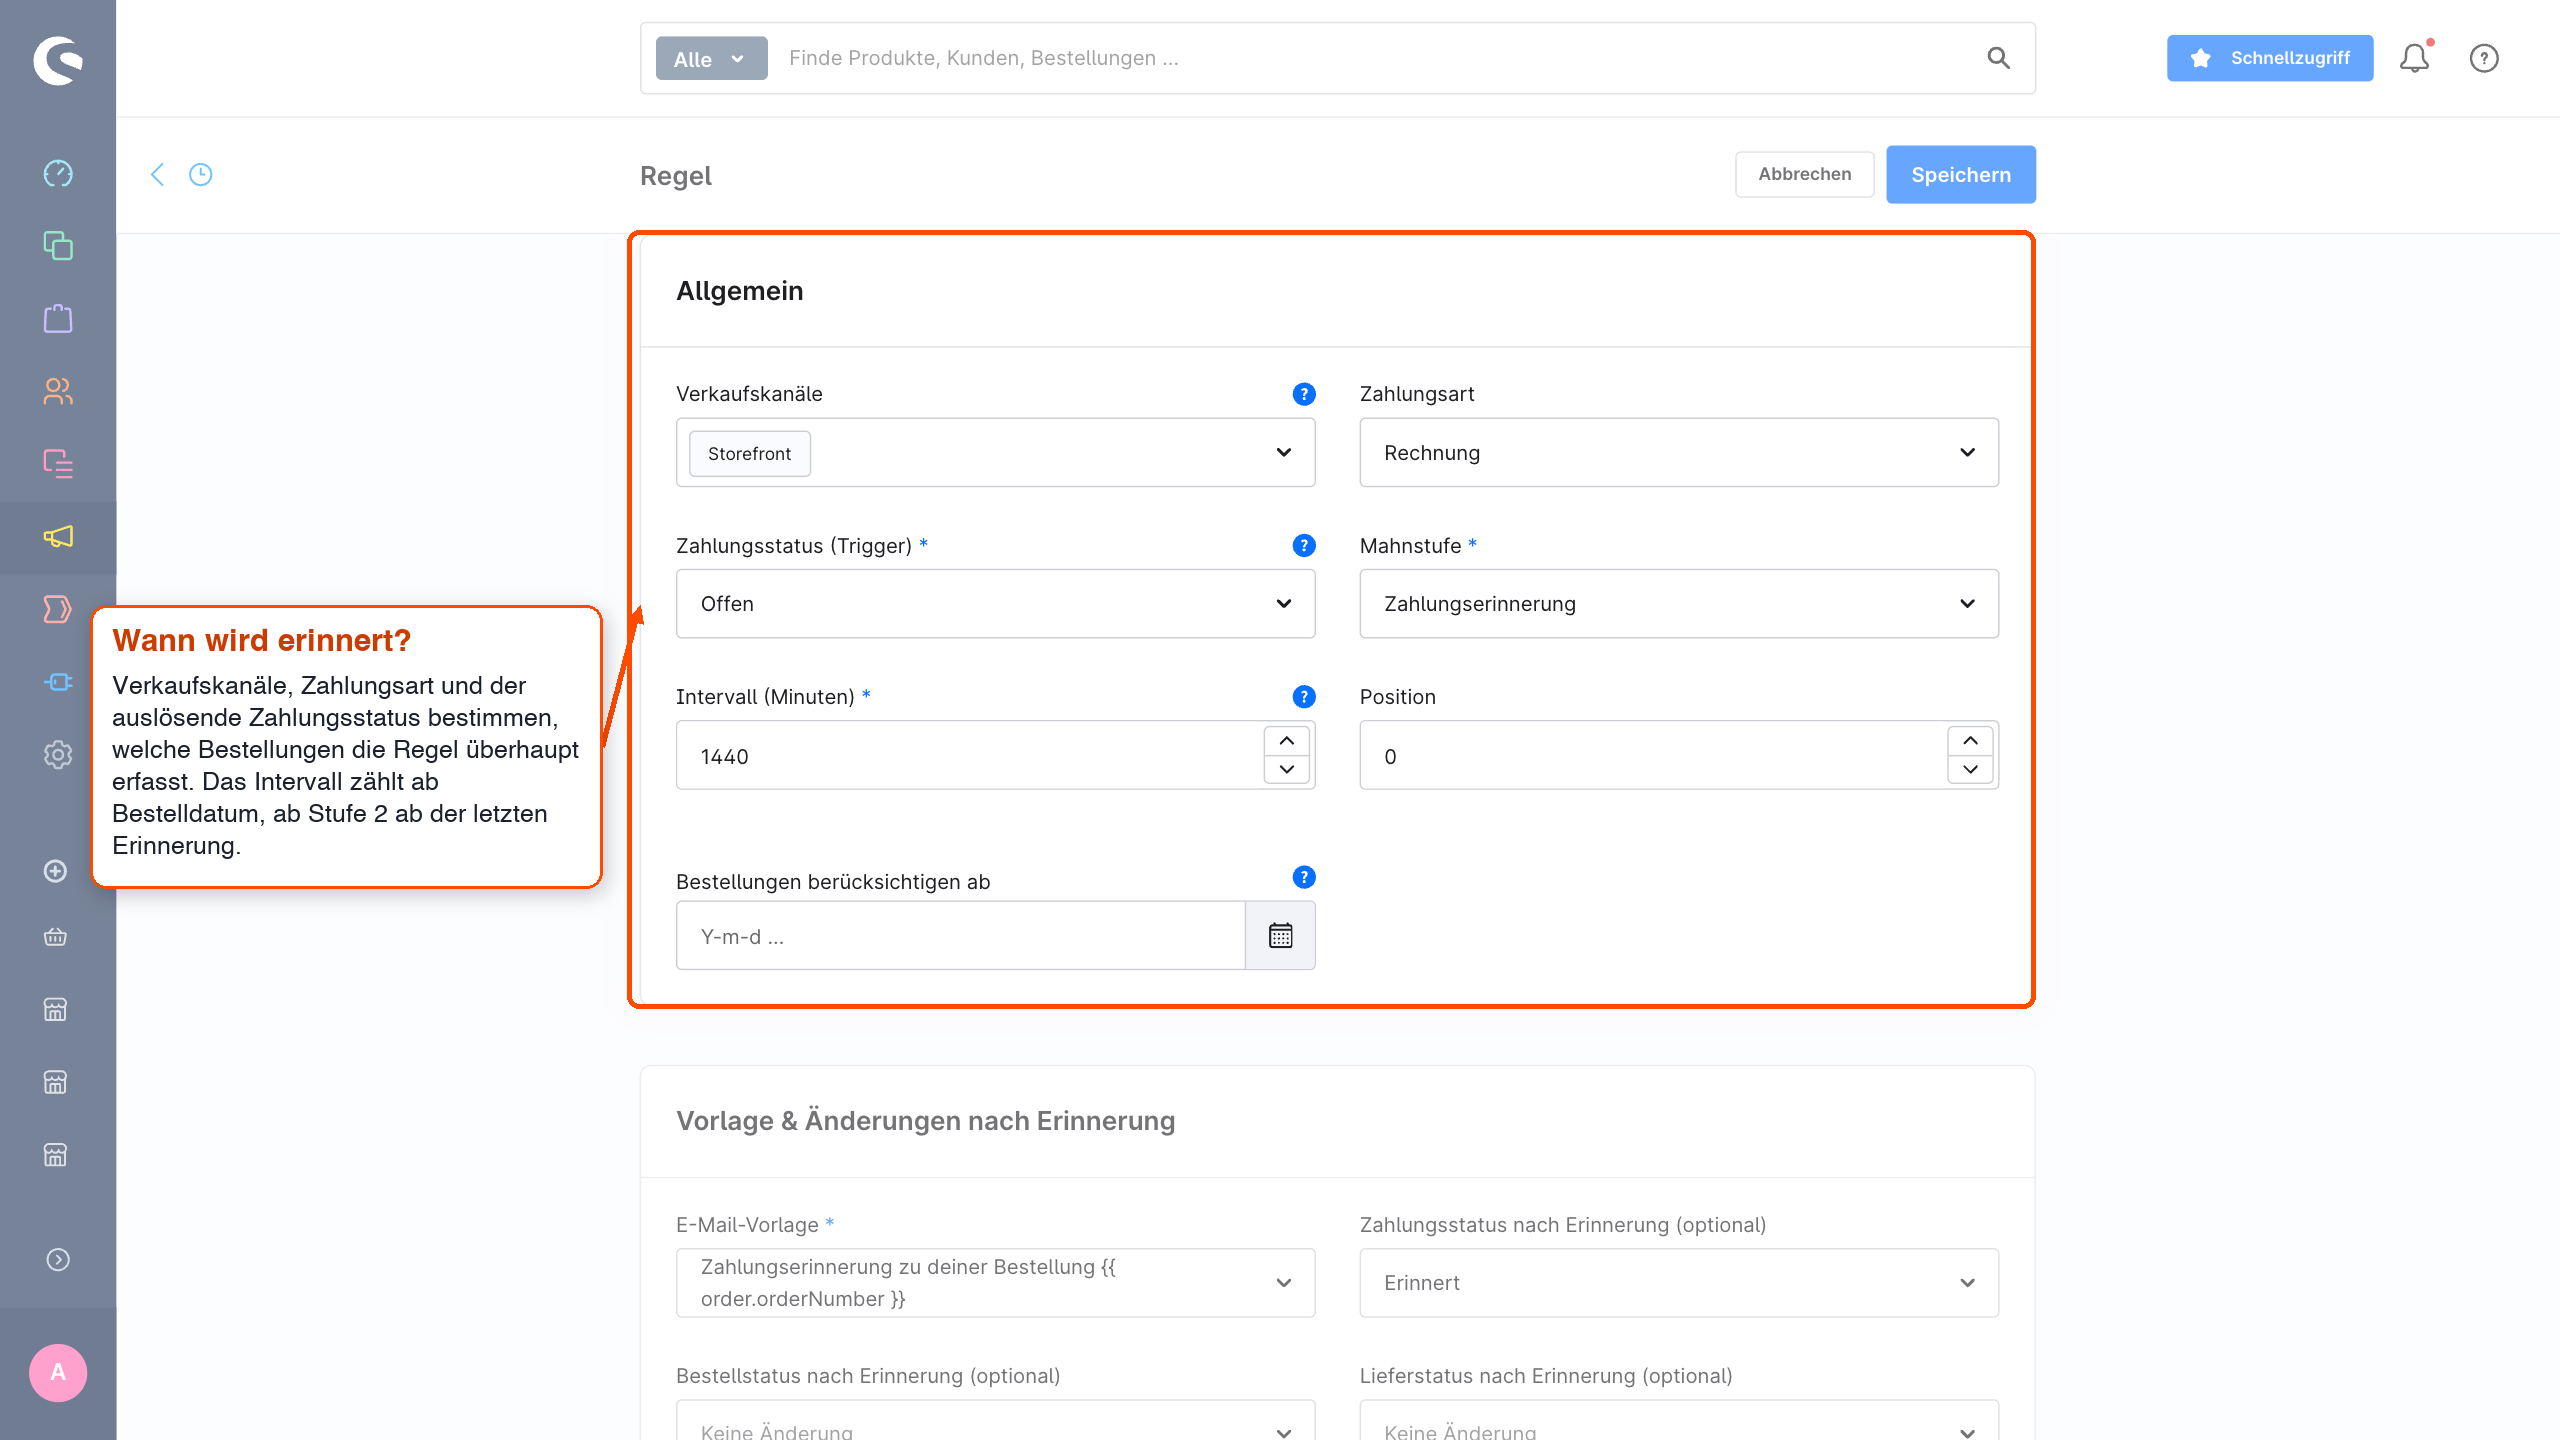Open the Mahnstufe dropdown

coord(1679,603)
